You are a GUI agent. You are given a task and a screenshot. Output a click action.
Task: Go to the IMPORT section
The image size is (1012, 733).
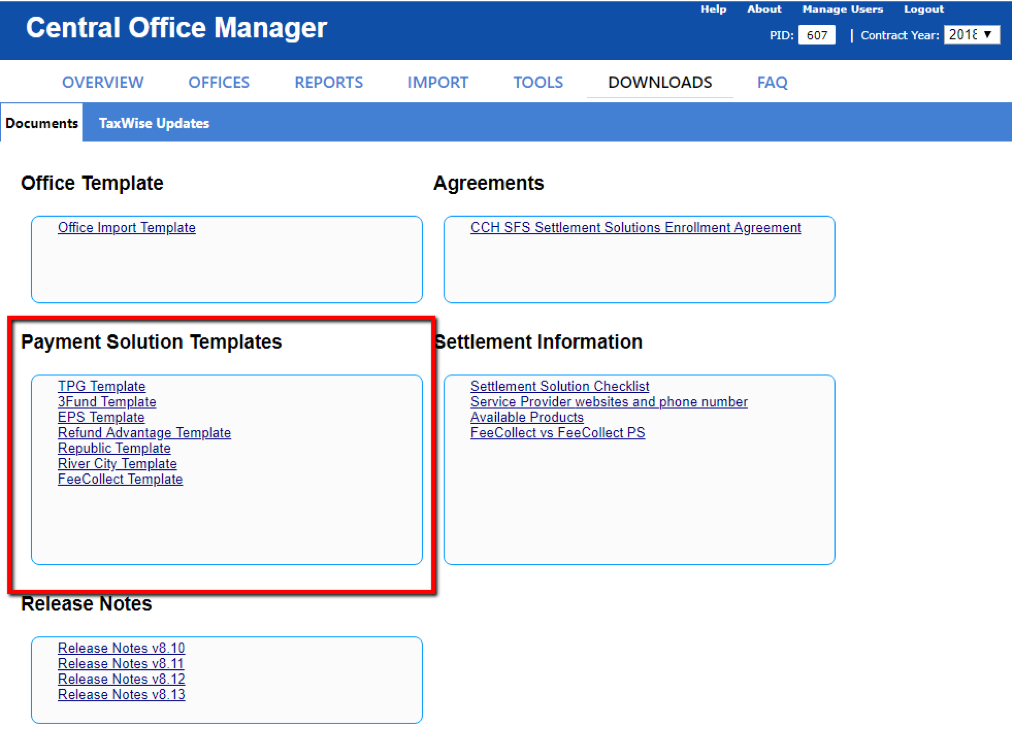pyautogui.click(x=437, y=83)
